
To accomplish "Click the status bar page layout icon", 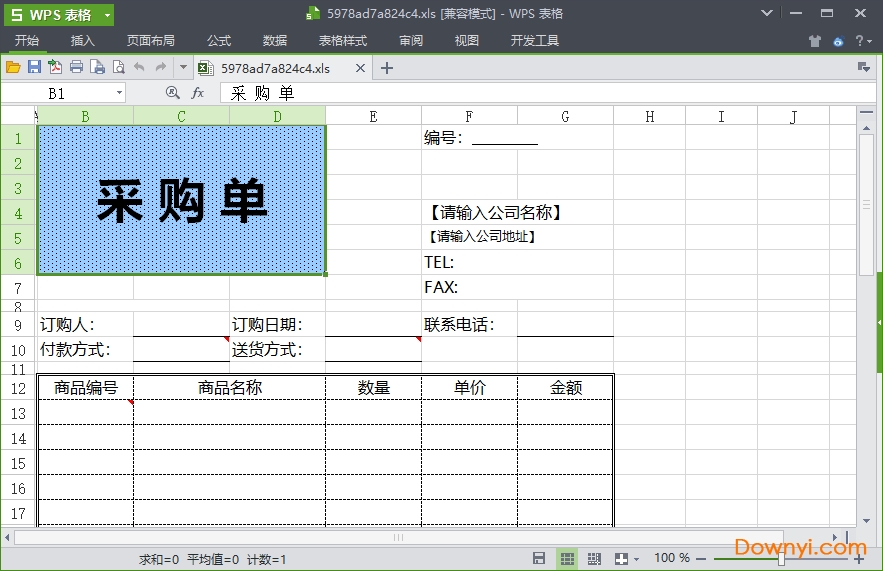I will tap(539, 559).
